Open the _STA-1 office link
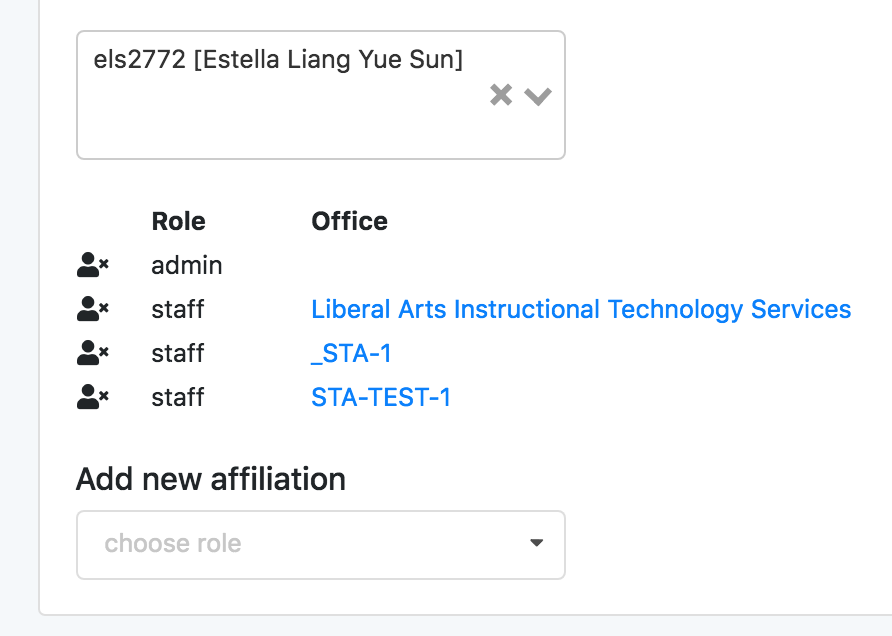This screenshot has height=636, width=892. coord(351,353)
